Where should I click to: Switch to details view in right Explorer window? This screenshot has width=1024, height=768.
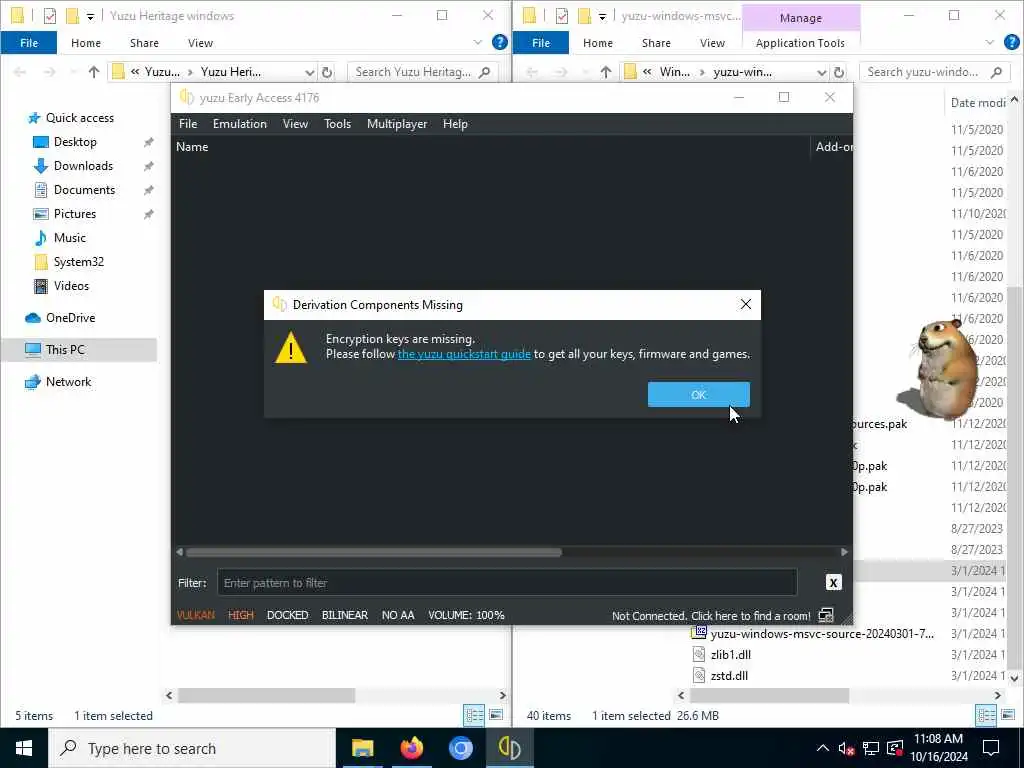click(985, 715)
